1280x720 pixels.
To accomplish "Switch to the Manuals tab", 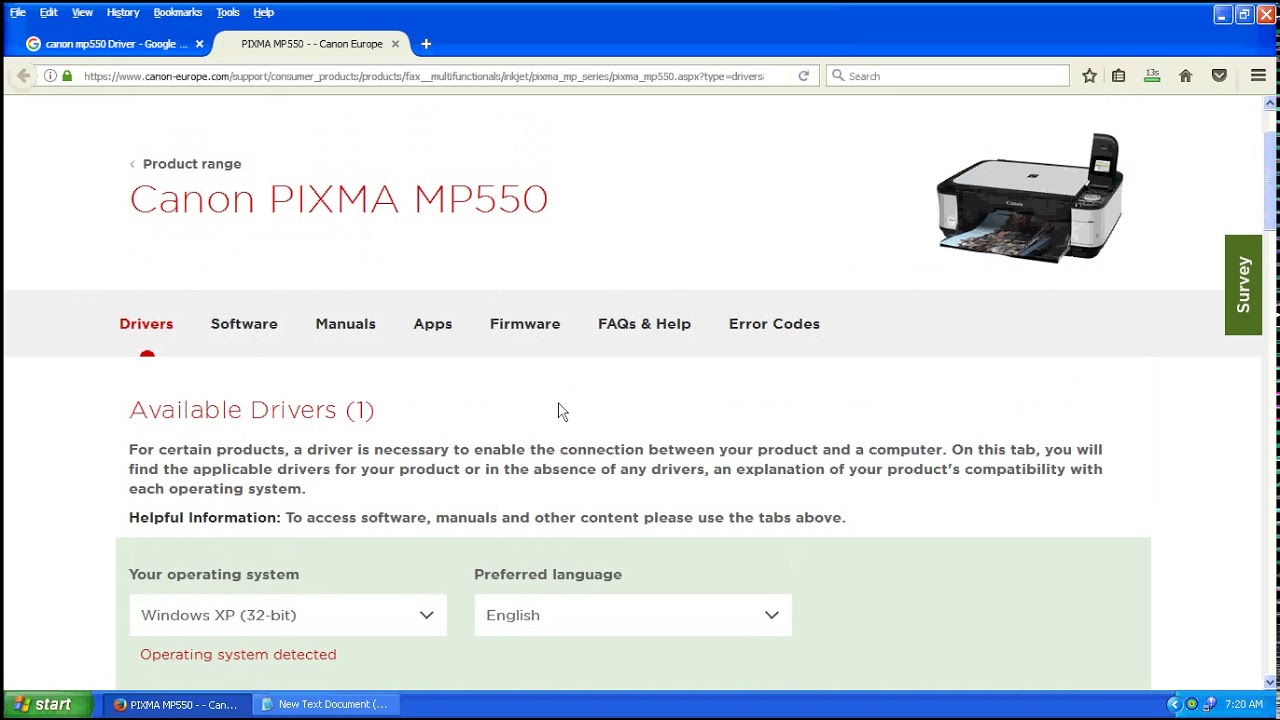I will click(x=345, y=324).
